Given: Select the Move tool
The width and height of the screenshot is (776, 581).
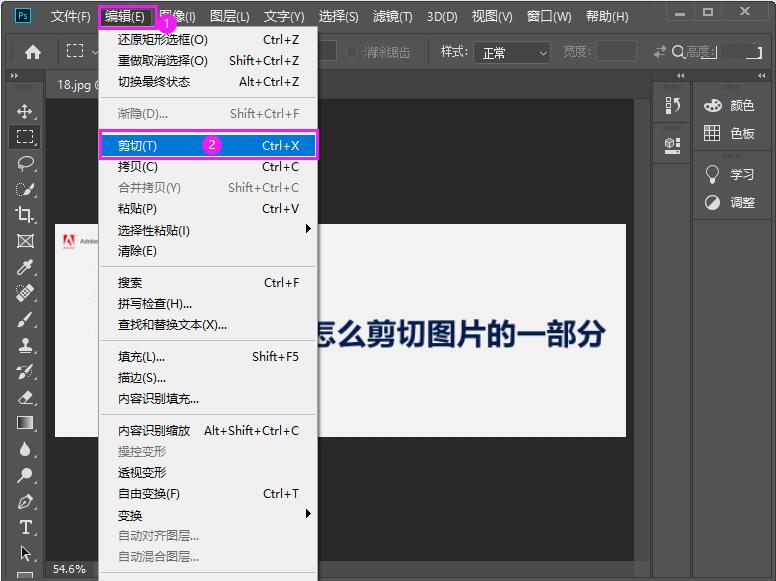Looking at the screenshot, I should pos(25,111).
